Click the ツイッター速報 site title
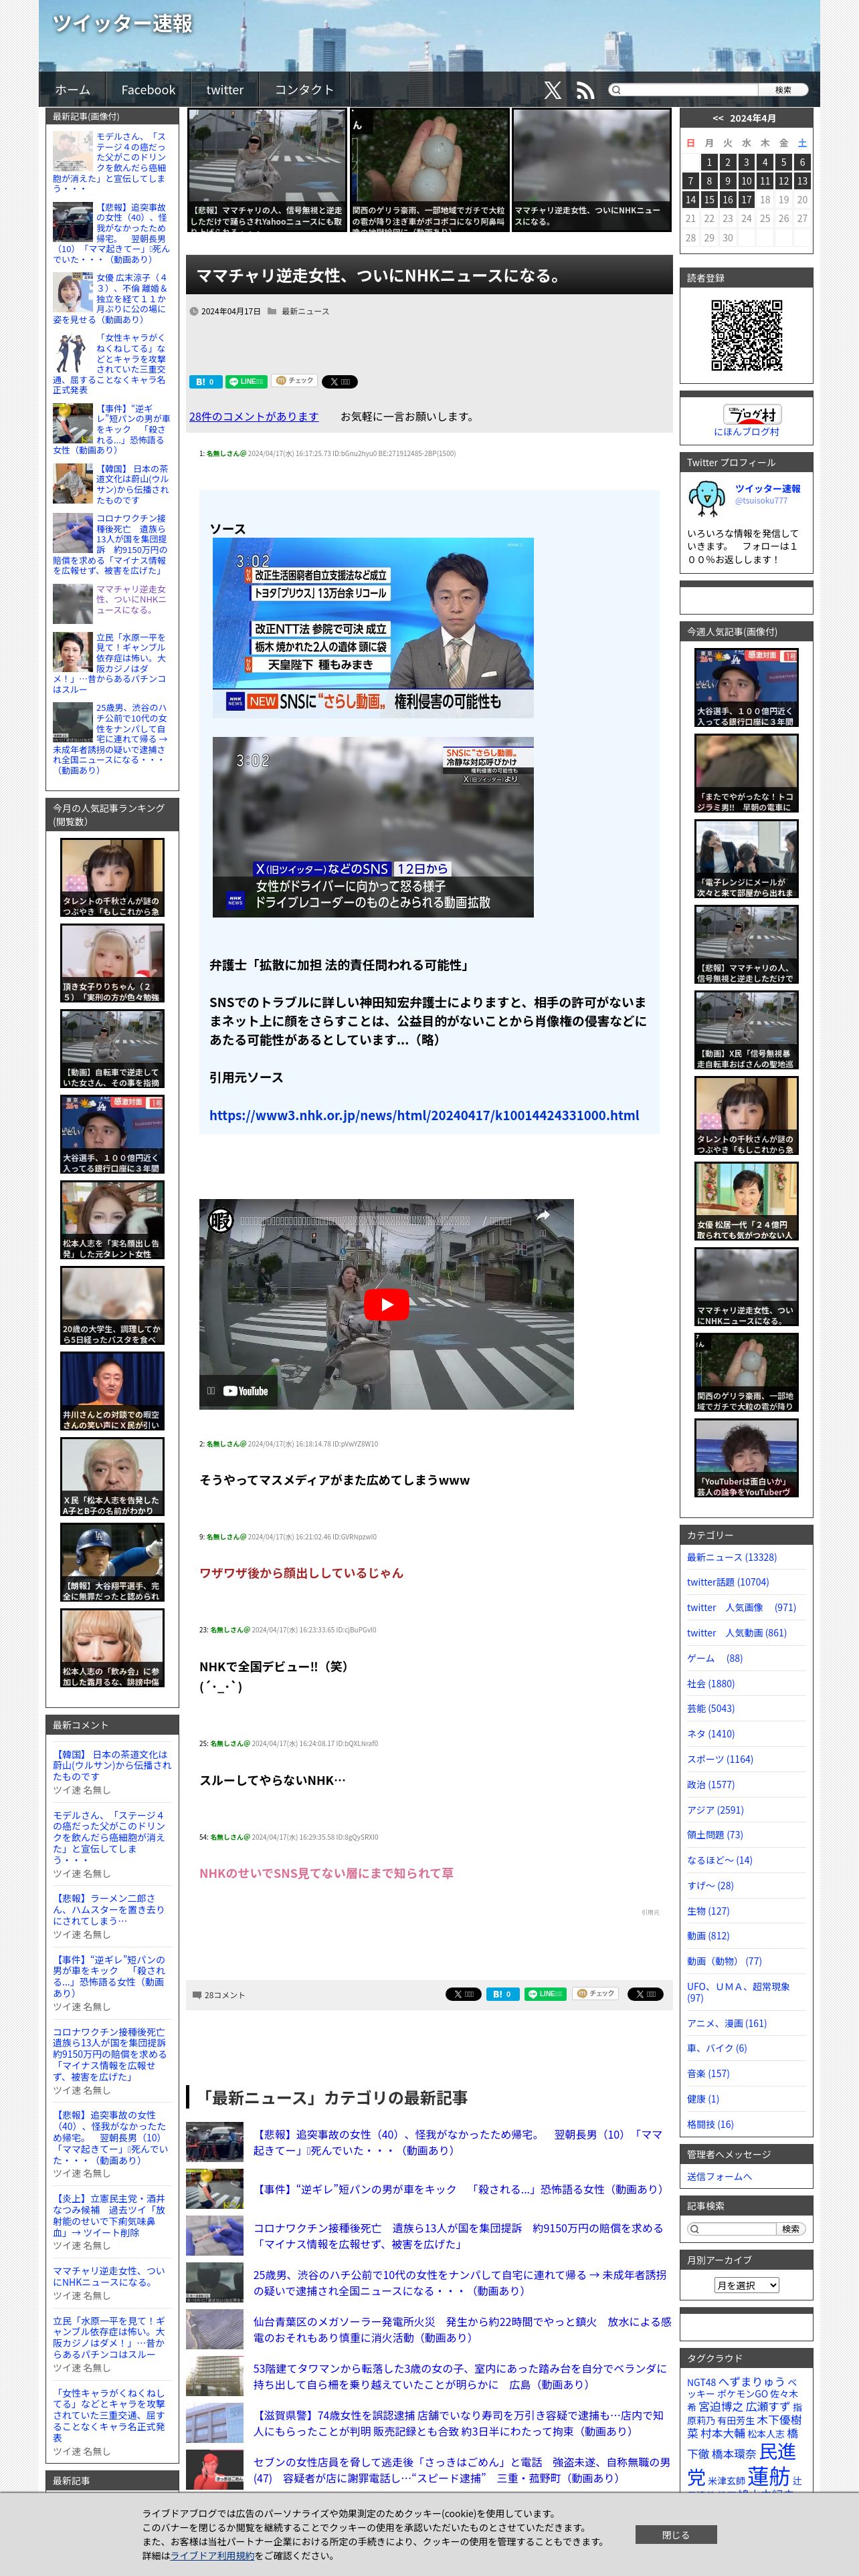 click(x=122, y=23)
